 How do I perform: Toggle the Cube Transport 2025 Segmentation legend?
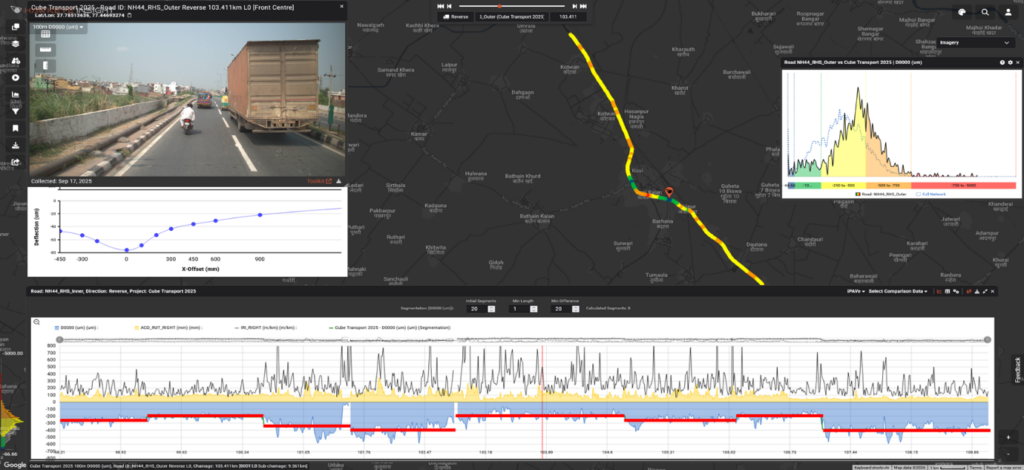point(391,327)
